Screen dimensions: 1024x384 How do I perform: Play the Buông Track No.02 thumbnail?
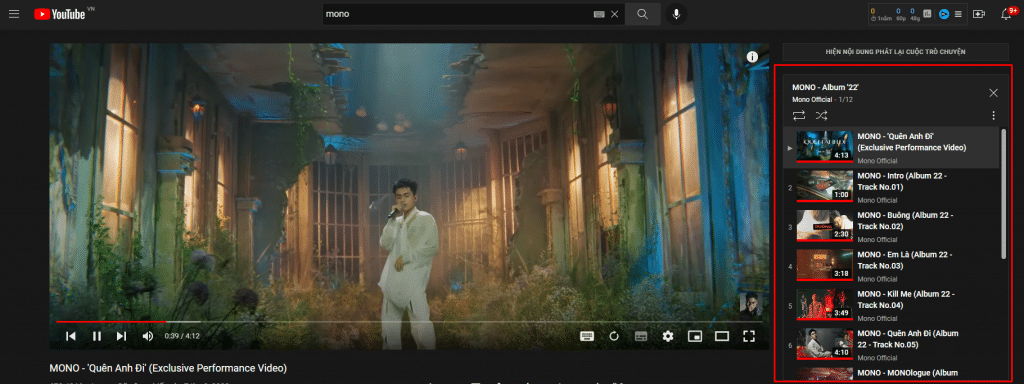coord(825,226)
